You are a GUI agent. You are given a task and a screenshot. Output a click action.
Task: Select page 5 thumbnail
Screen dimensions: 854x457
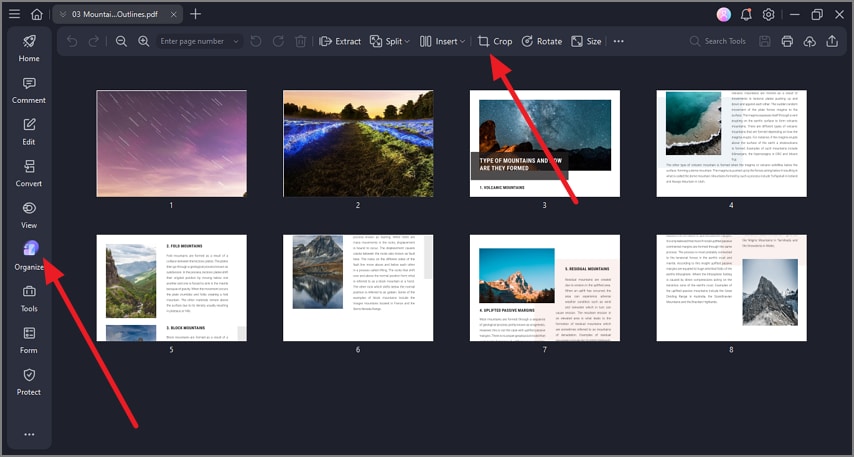[172, 288]
